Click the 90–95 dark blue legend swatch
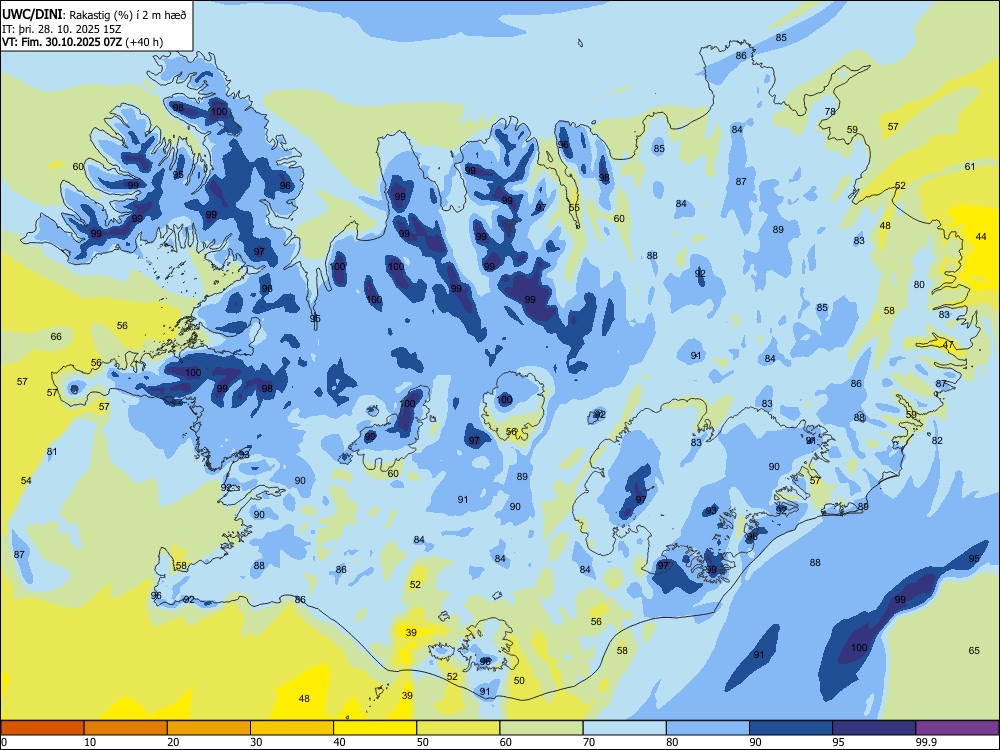Viewport: 1000px width, 750px height. (x=791, y=728)
